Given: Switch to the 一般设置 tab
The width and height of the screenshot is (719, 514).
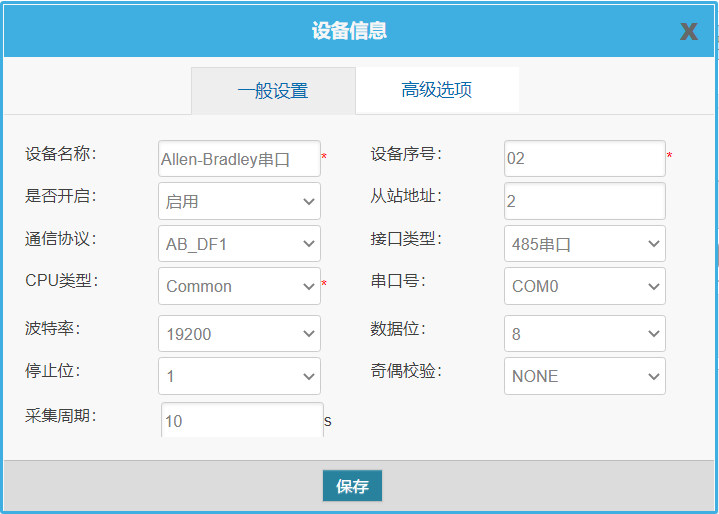Looking at the screenshot, I should point(273,91).
